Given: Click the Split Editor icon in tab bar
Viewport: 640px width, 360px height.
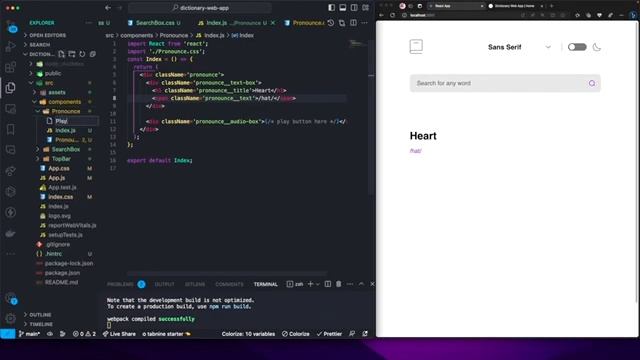Looking at the screenshot, I should [353, 23].
